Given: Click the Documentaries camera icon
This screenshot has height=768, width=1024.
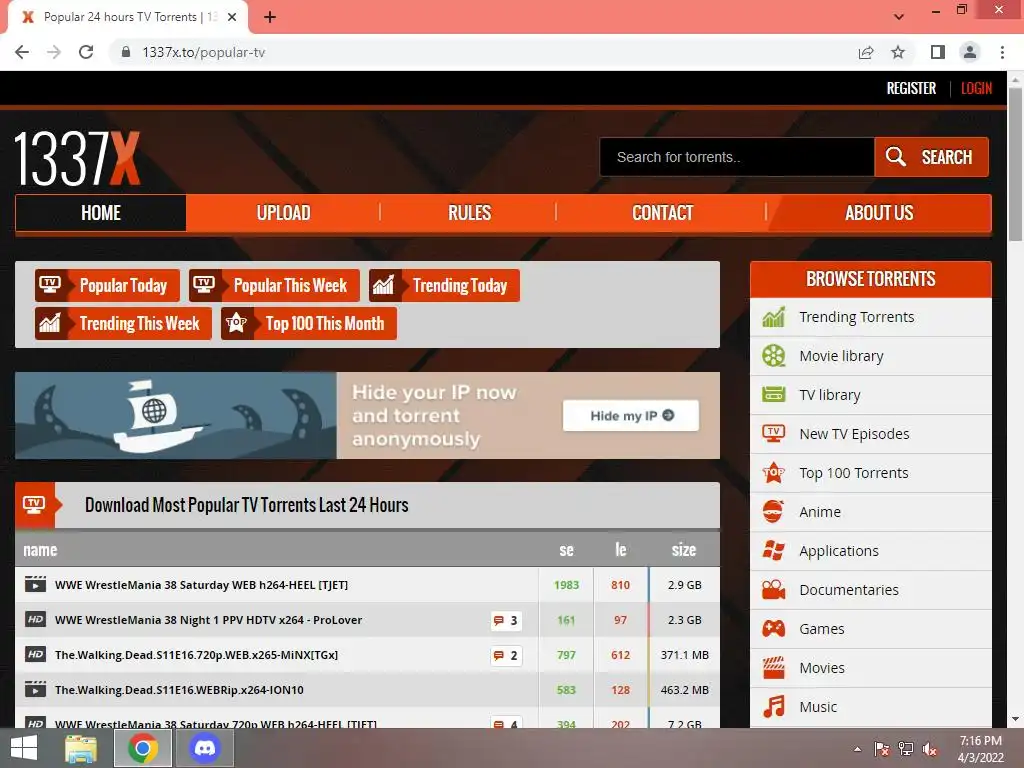Looking at the screenshot, I should click(x=774, y=590).
